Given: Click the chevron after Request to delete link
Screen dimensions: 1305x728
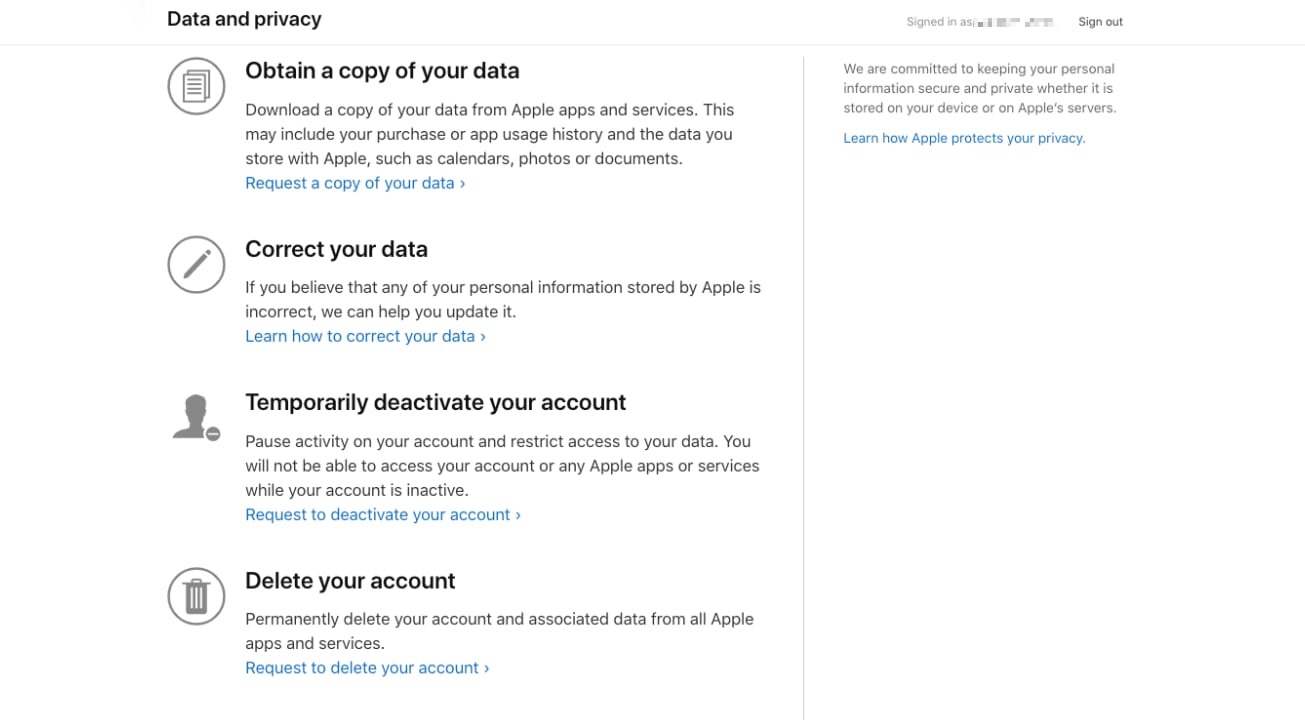Looking at the screenshot, I should click(486, 667).
